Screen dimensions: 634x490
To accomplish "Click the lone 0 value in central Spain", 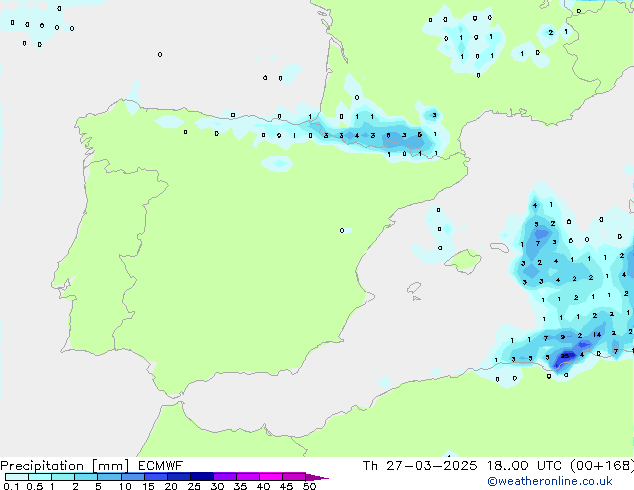I will tap(342, 231).
